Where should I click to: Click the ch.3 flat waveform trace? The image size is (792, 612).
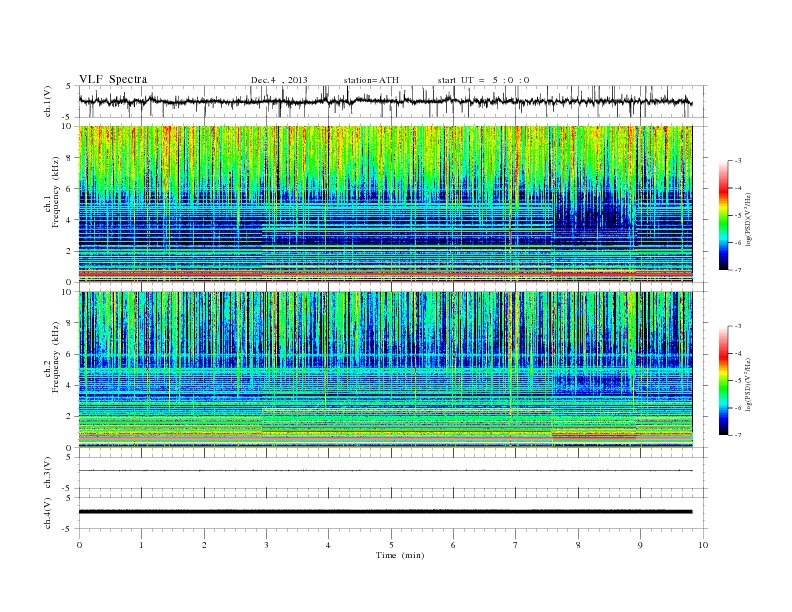point(386,471)
